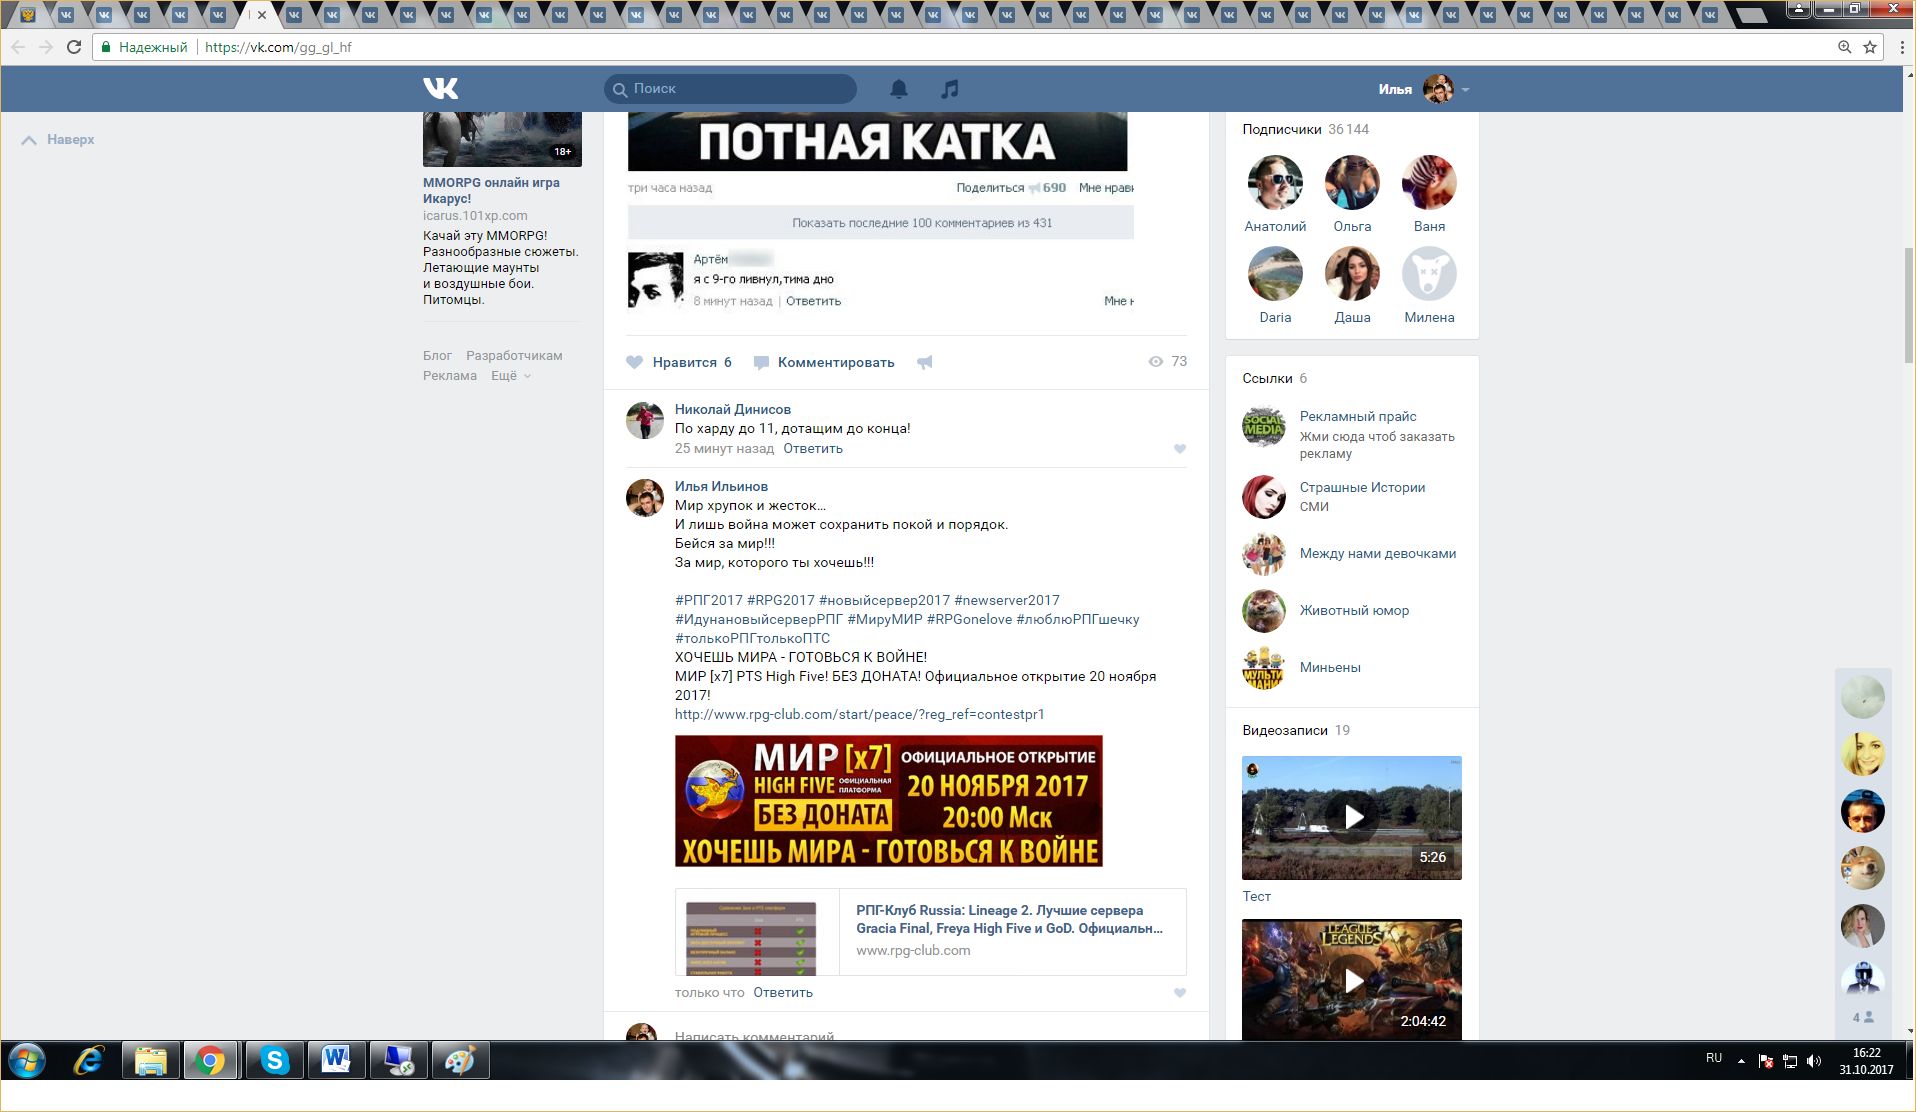Open follower Милена's avatar
Viewport: 1916px width, 1112px height.
1429,273
